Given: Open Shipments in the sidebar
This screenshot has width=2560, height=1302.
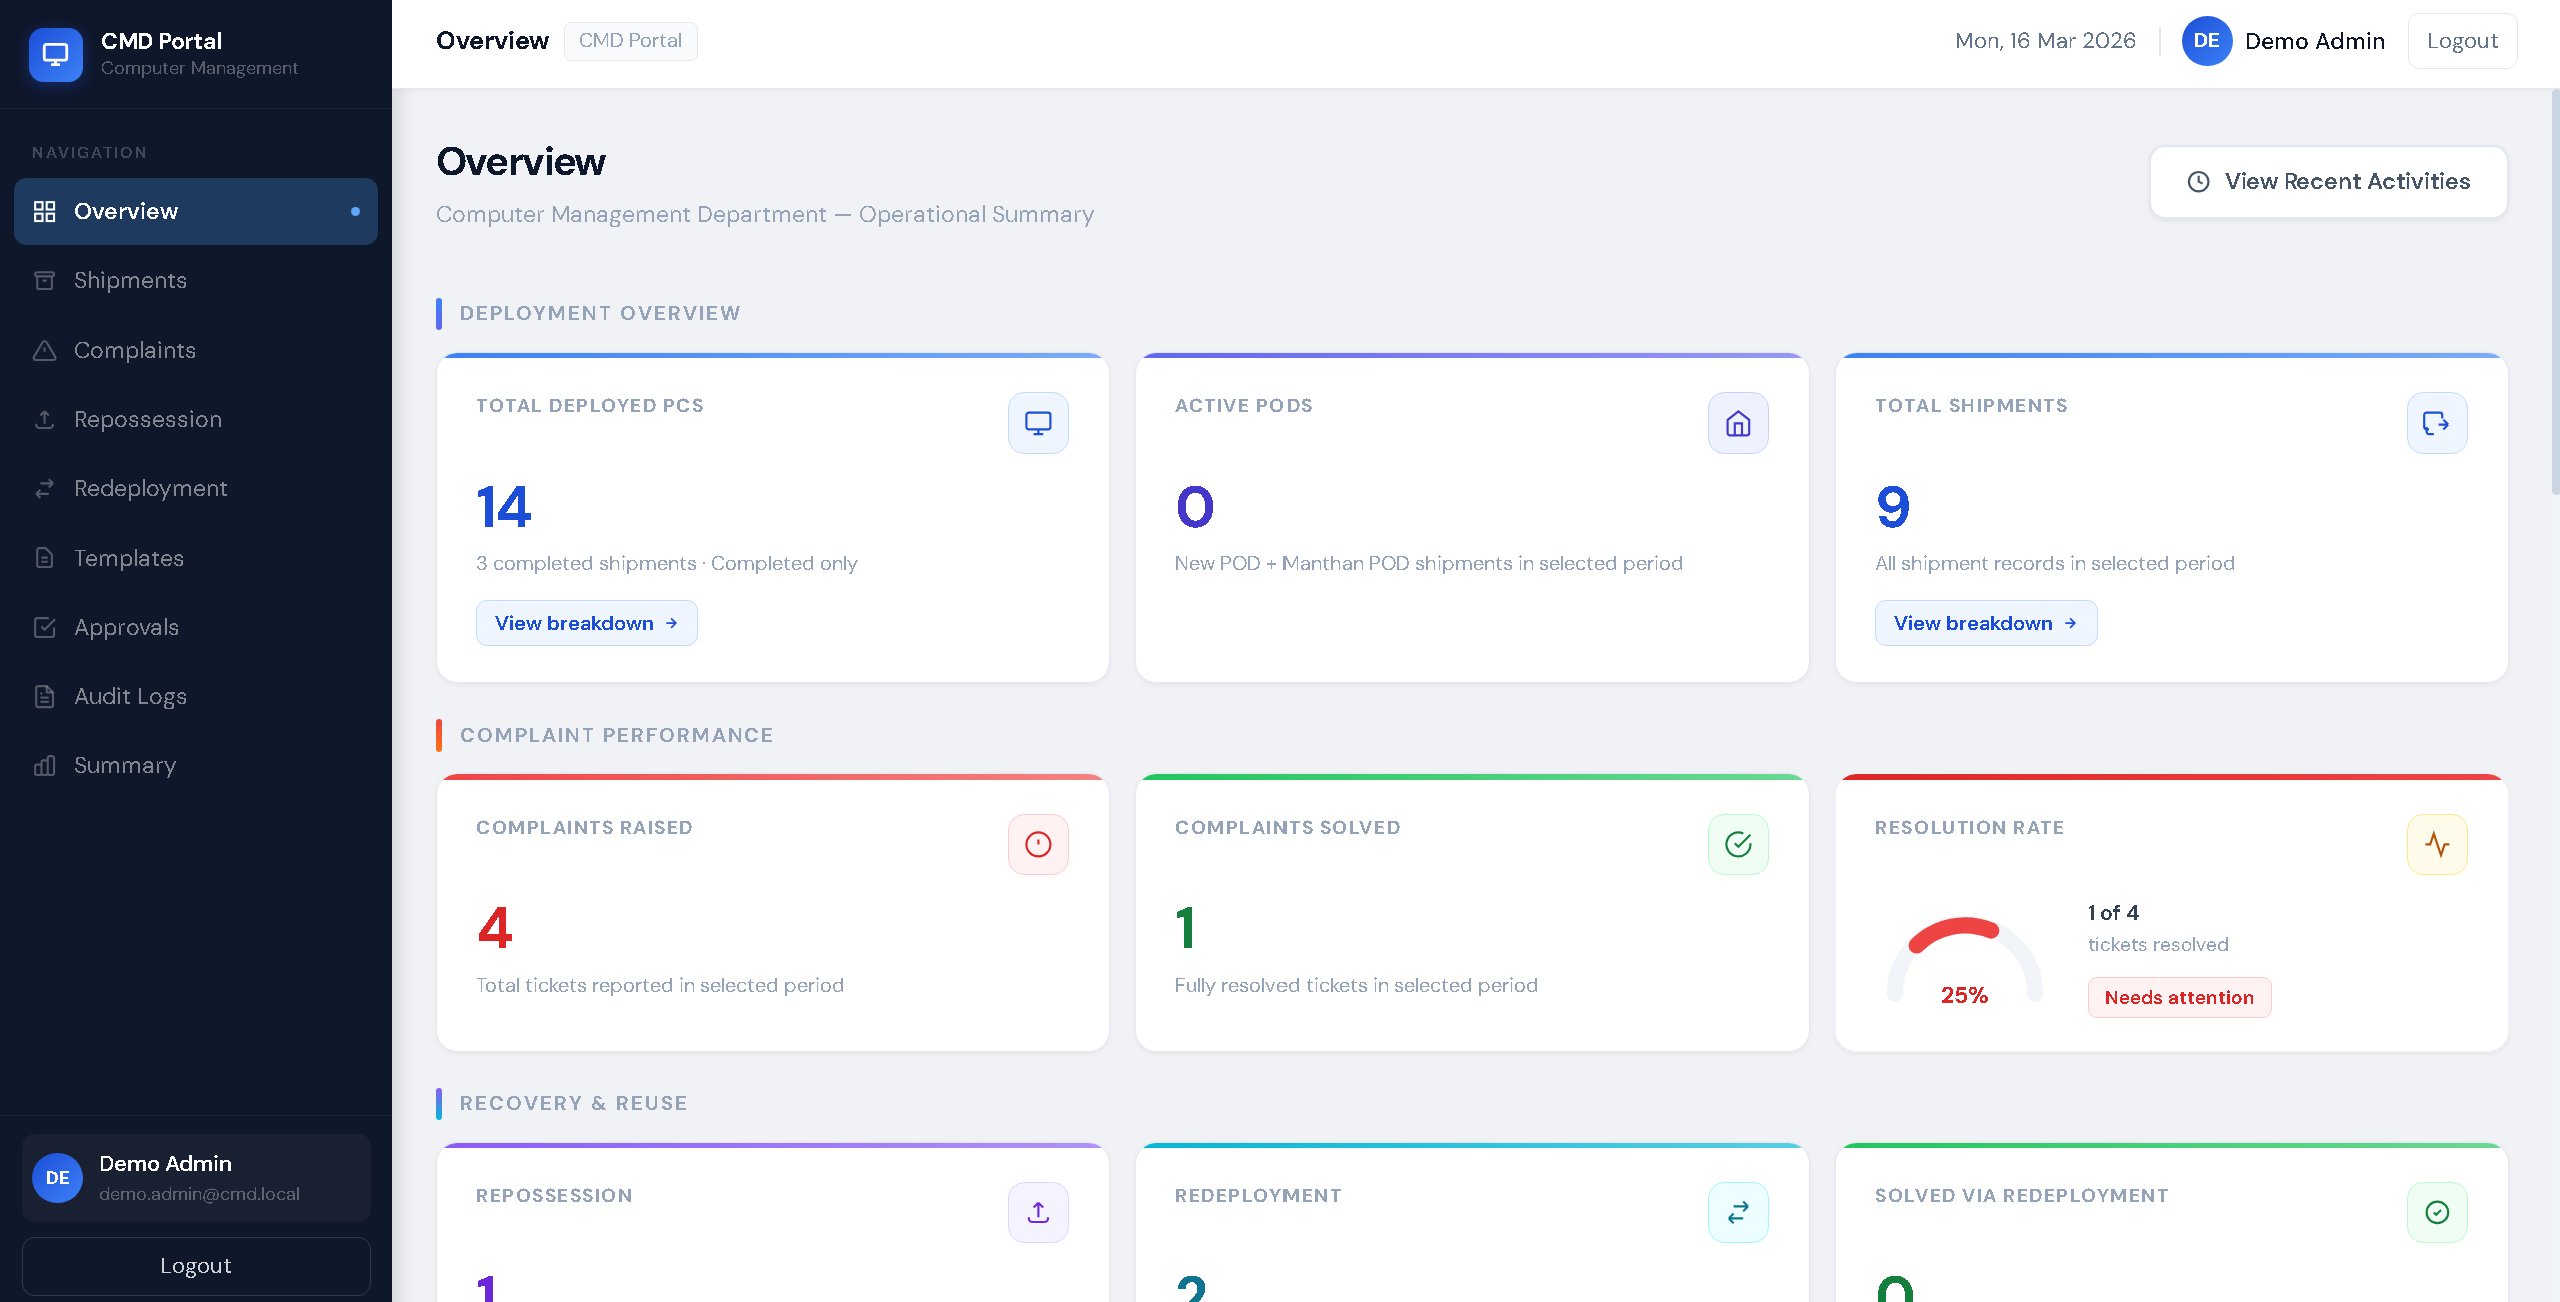Looking at the screenshot, I should [130, 281].
